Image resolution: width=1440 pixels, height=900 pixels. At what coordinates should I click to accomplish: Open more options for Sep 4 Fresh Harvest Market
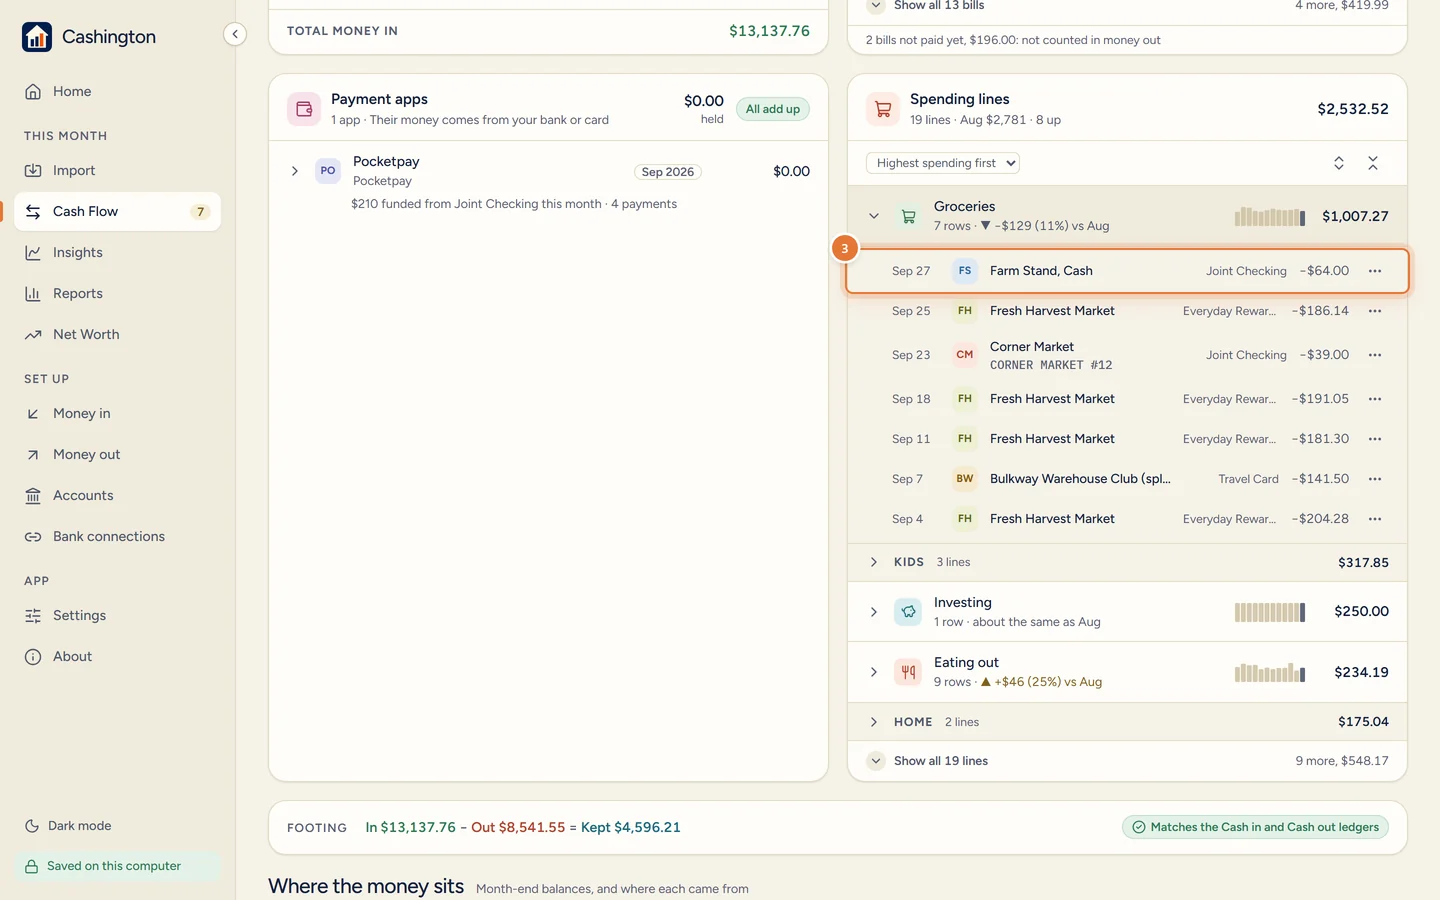(x=1375, y=519)
